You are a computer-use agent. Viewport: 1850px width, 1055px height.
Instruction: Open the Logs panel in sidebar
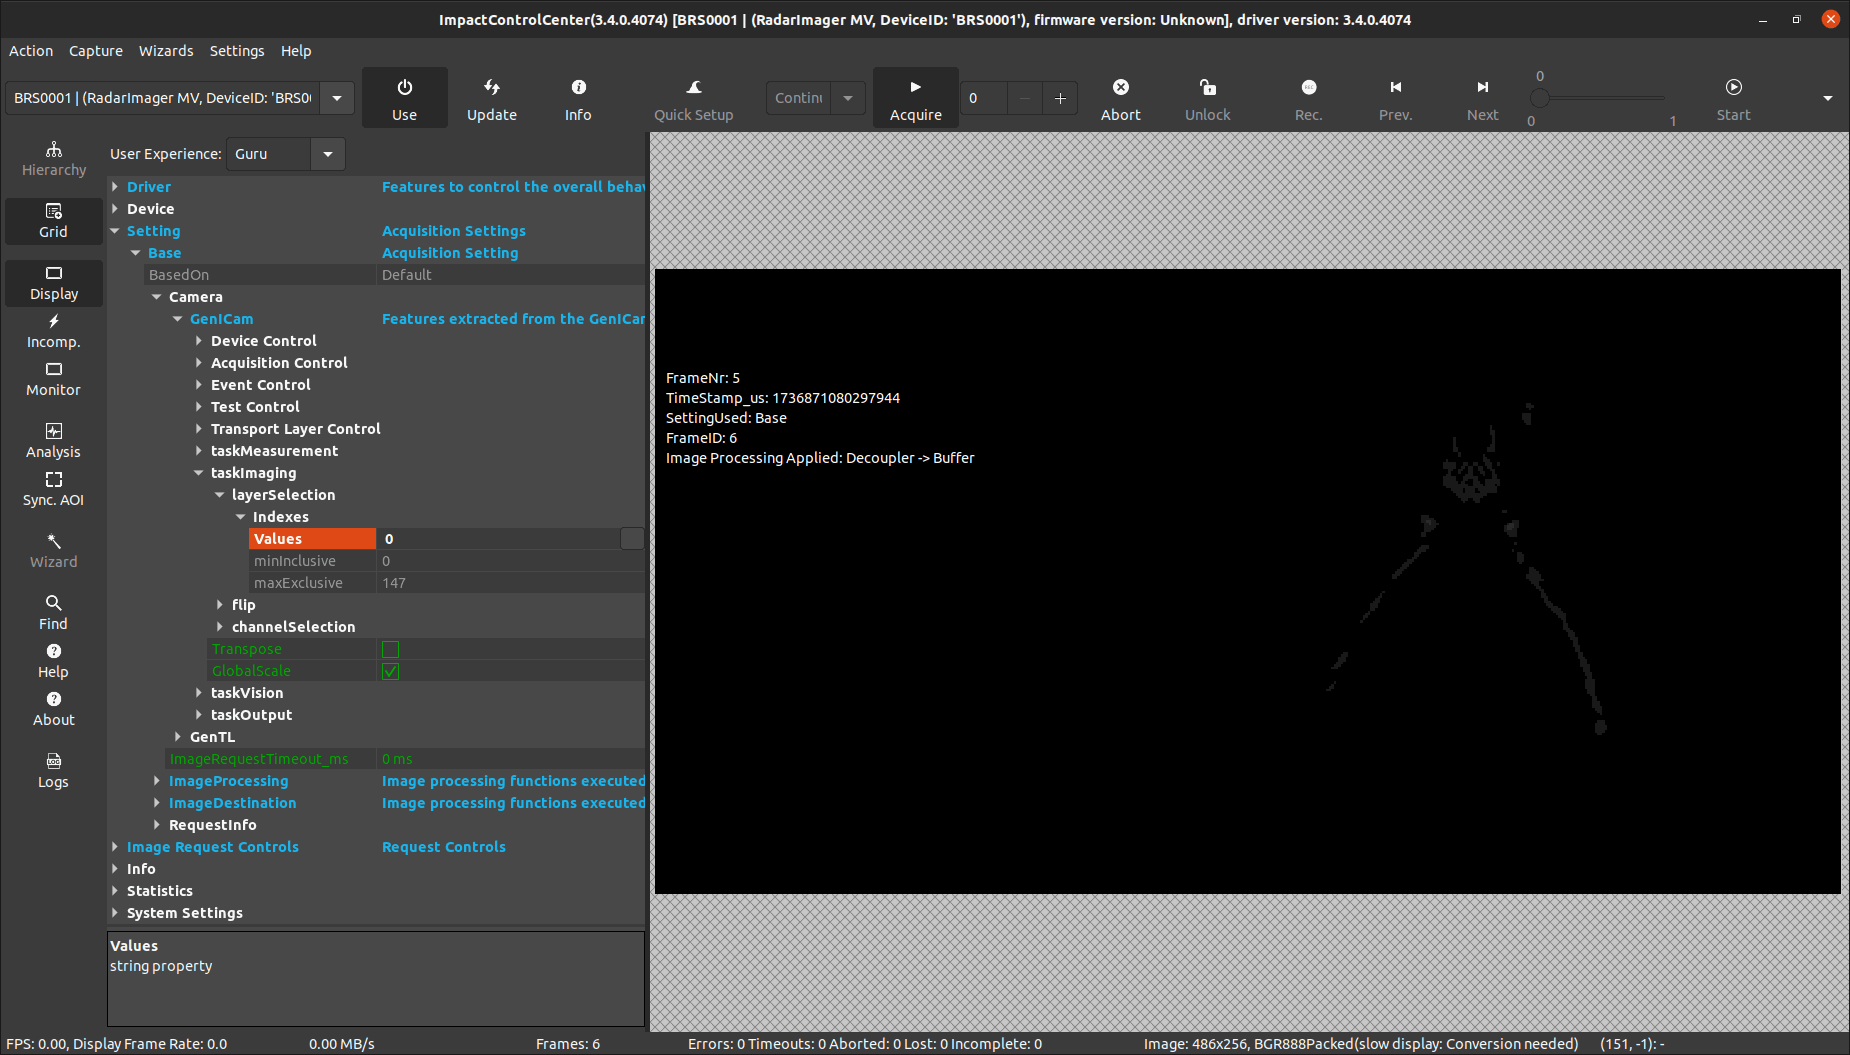point(54,770)
